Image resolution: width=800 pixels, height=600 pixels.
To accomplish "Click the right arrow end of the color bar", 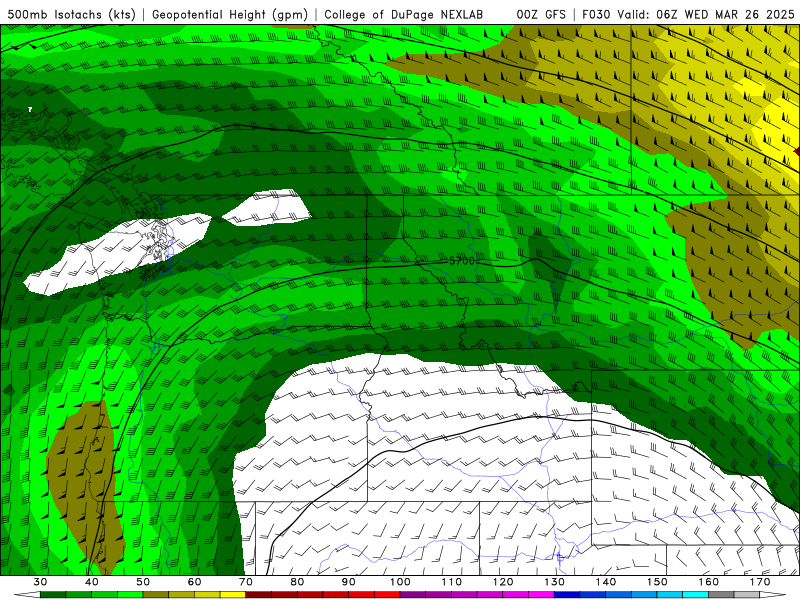I will coord(772,594).
